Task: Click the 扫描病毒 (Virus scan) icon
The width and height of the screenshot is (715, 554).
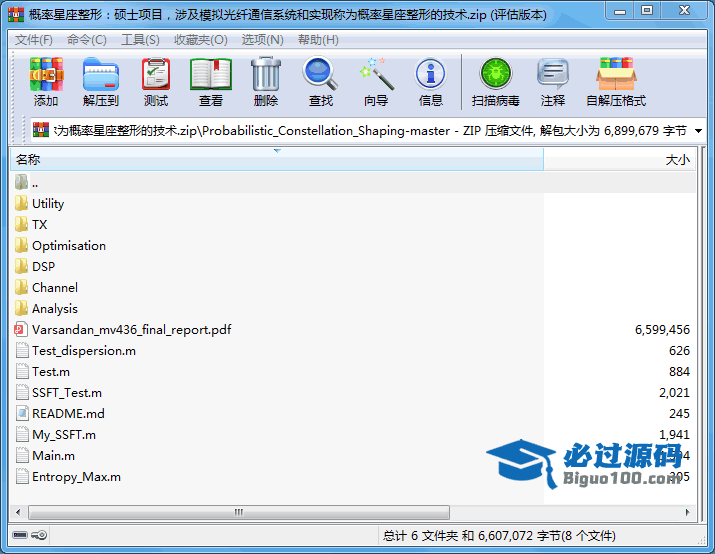Action: pyautogui.click(x=496, y=73)
